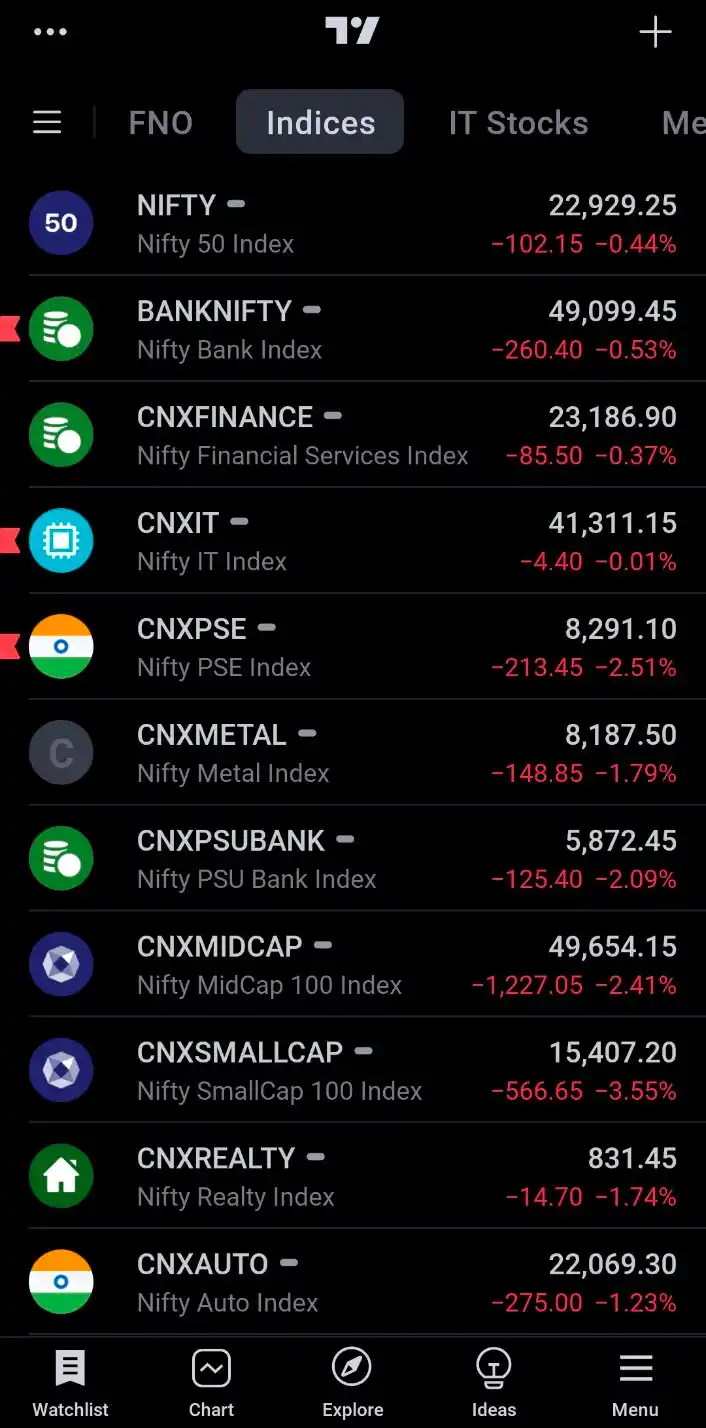This screenshot has width=706, height=1428.
Task: Toggle the red flag on CNXPSE
Action: pyautogui.click(x=10, y=647)
